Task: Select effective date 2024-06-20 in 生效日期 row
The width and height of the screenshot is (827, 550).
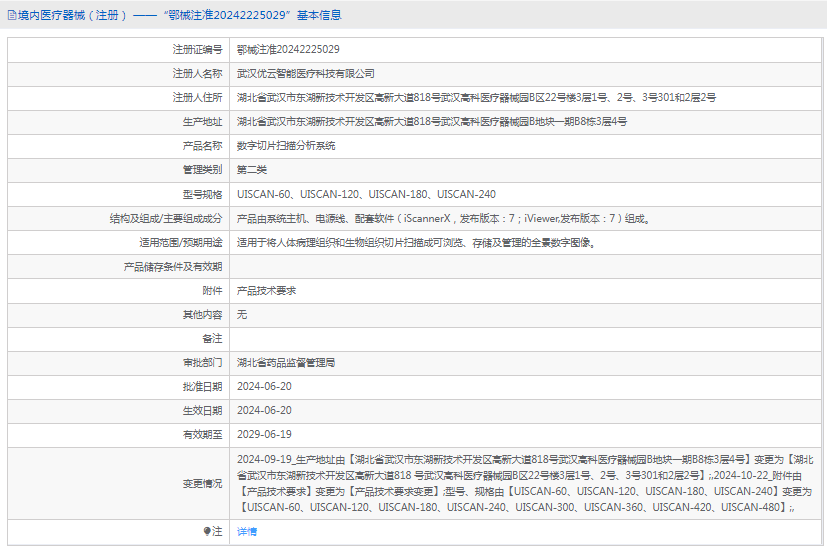Action: pyautogui.click(x=264, y=411)
